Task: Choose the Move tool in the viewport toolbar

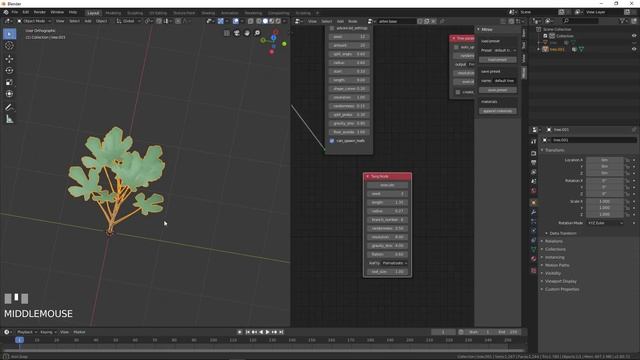Action: (9, 59)
